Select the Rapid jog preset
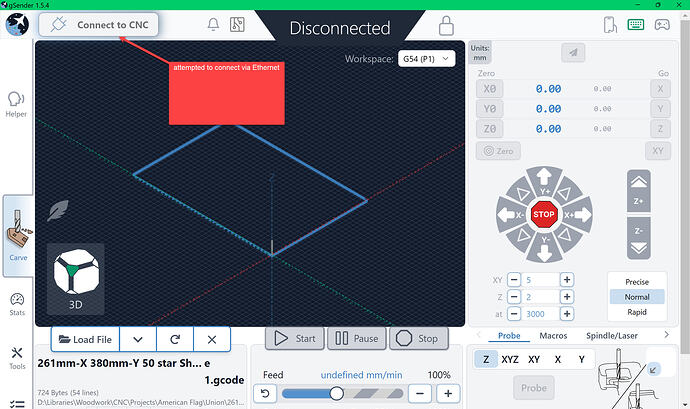The image size is (690, 409). [636, 312]
